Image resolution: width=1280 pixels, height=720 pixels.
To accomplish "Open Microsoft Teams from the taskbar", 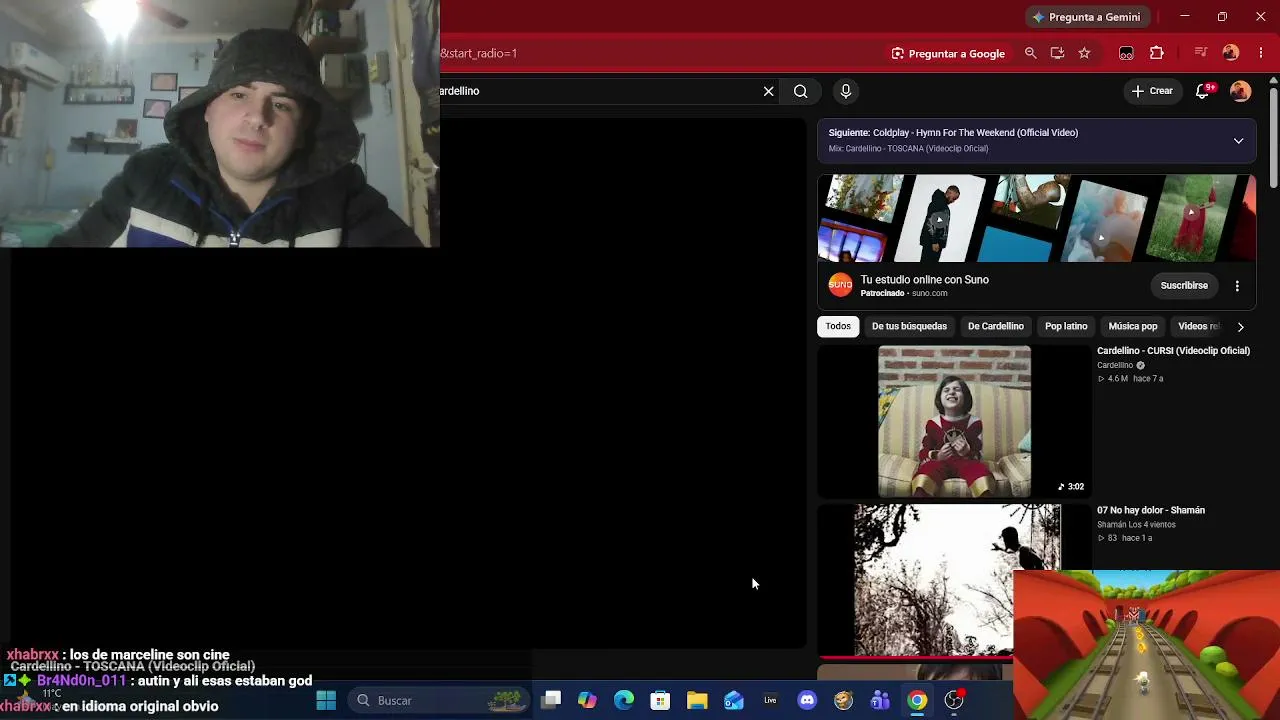I will [880, 700].
